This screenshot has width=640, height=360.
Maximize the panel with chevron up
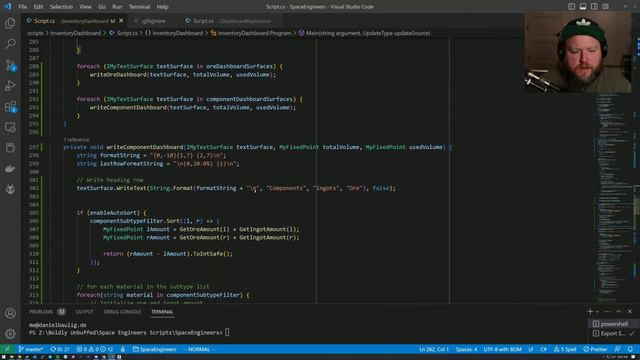click(619, 311)
